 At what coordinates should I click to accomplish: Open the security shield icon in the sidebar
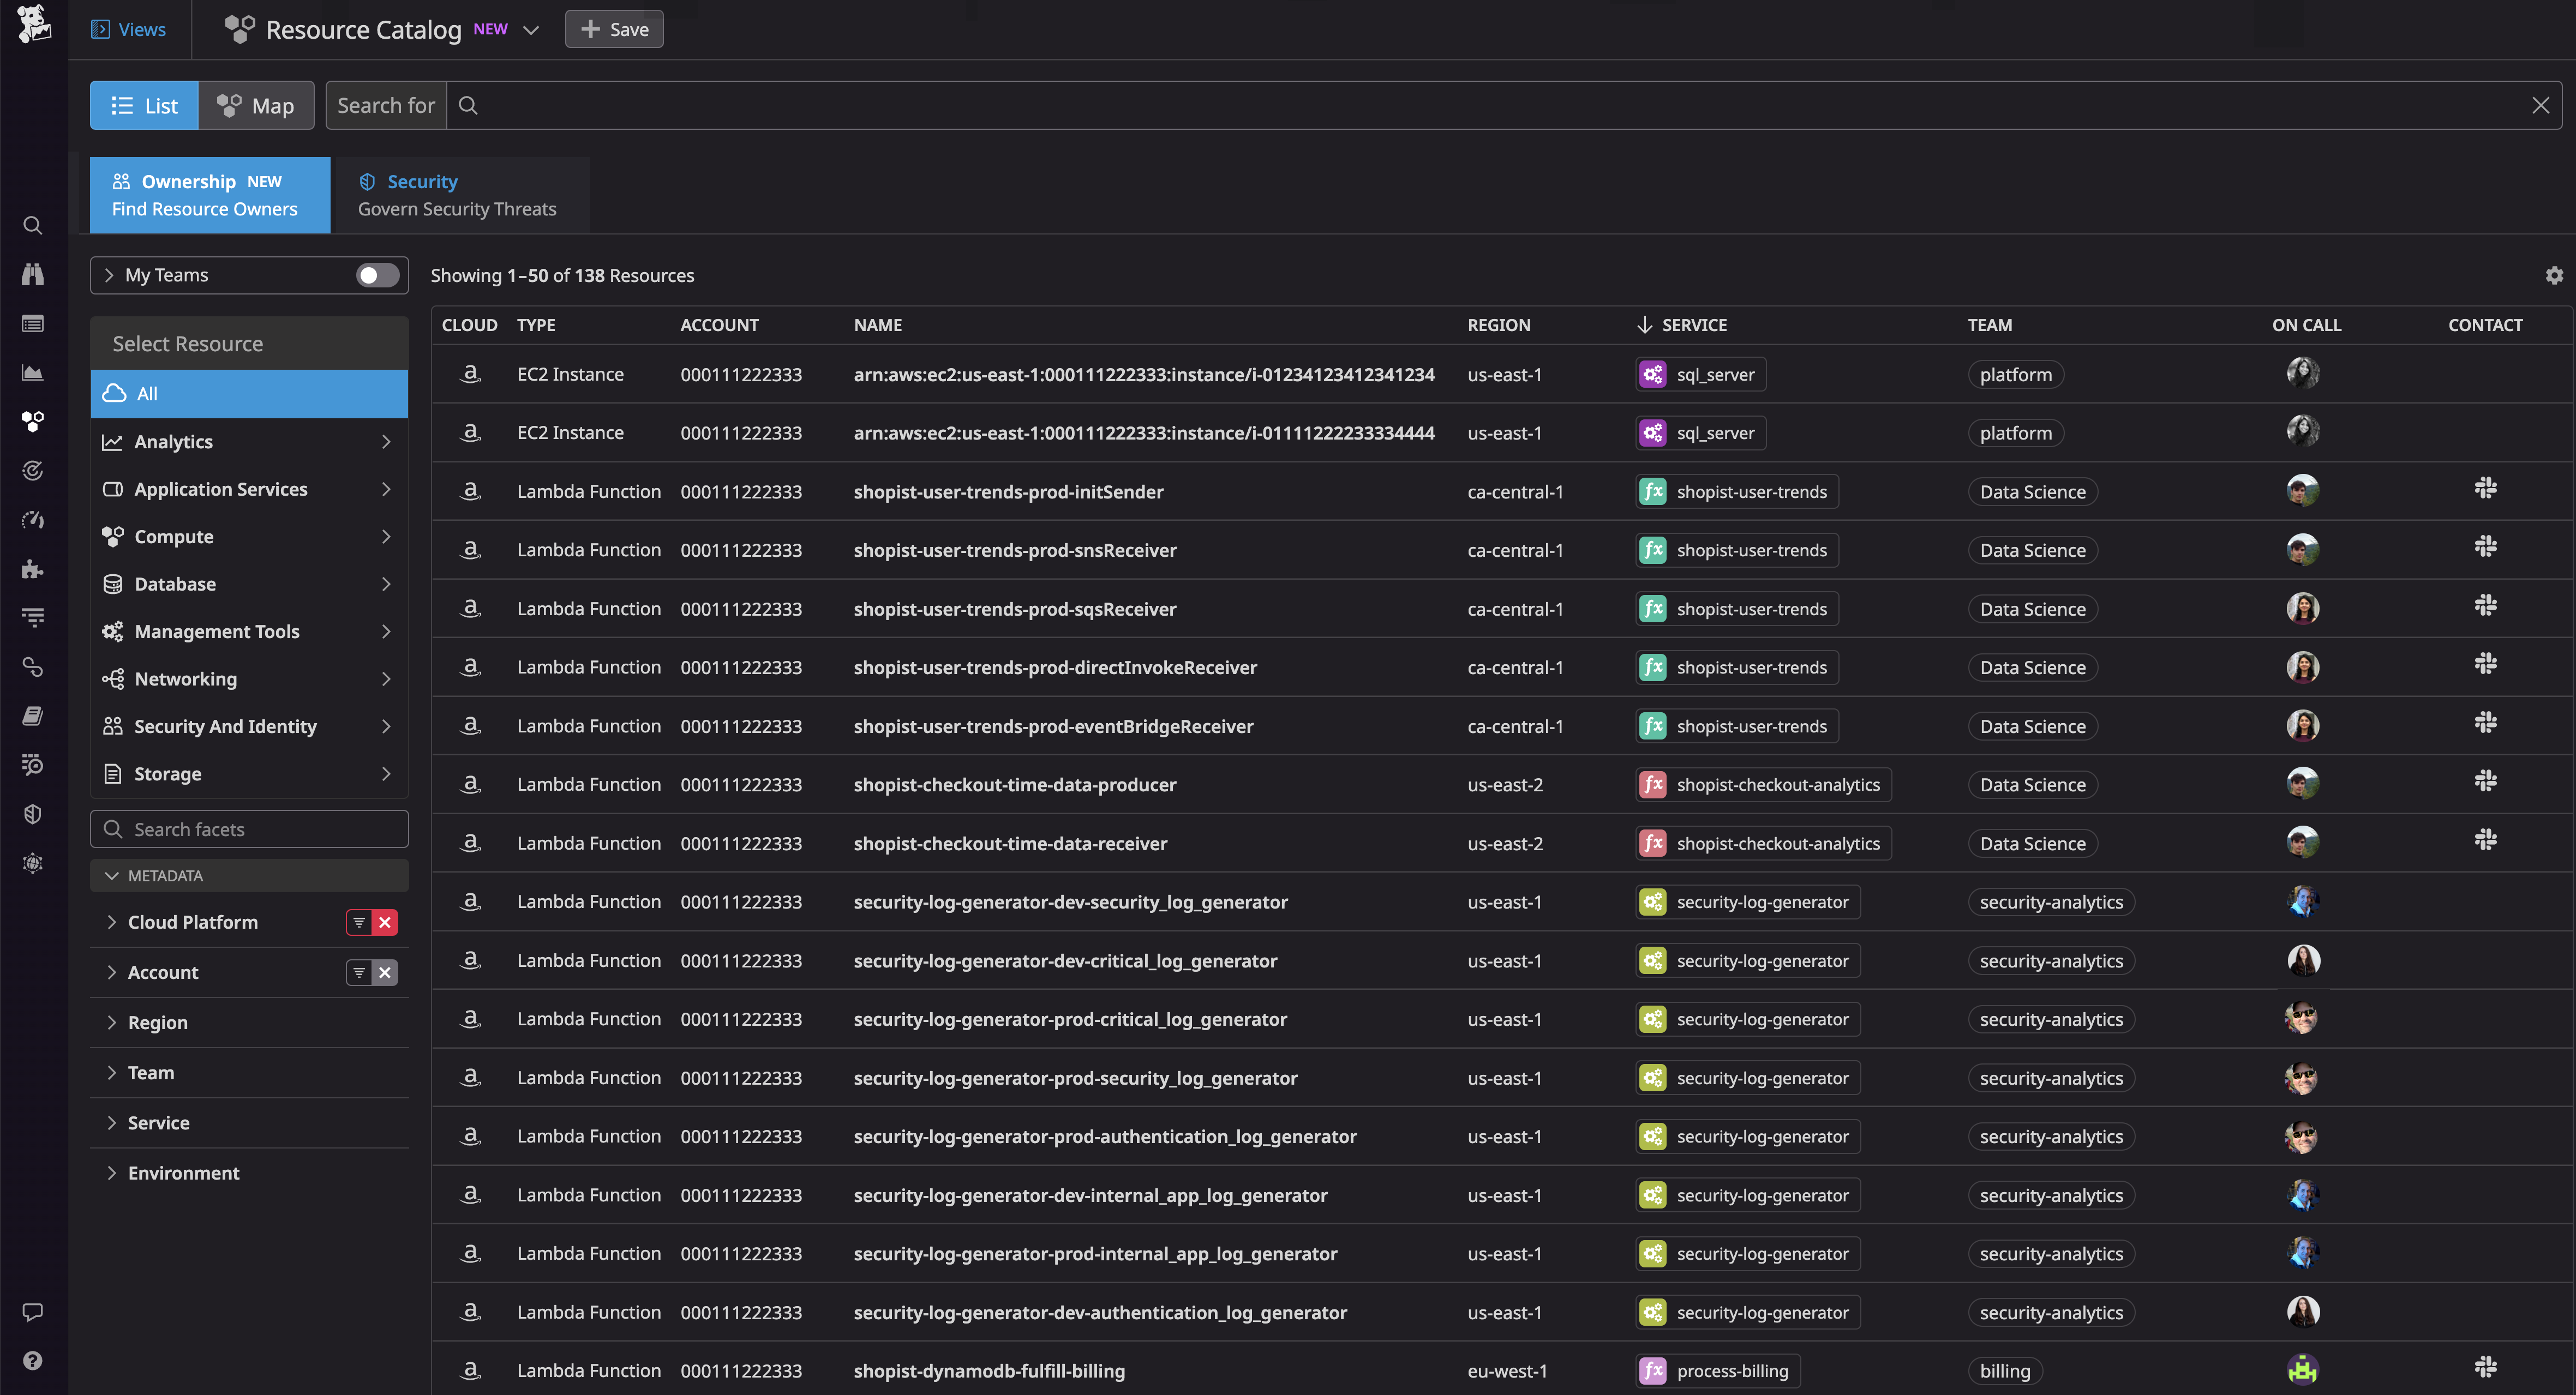click(x=32, y=813)
